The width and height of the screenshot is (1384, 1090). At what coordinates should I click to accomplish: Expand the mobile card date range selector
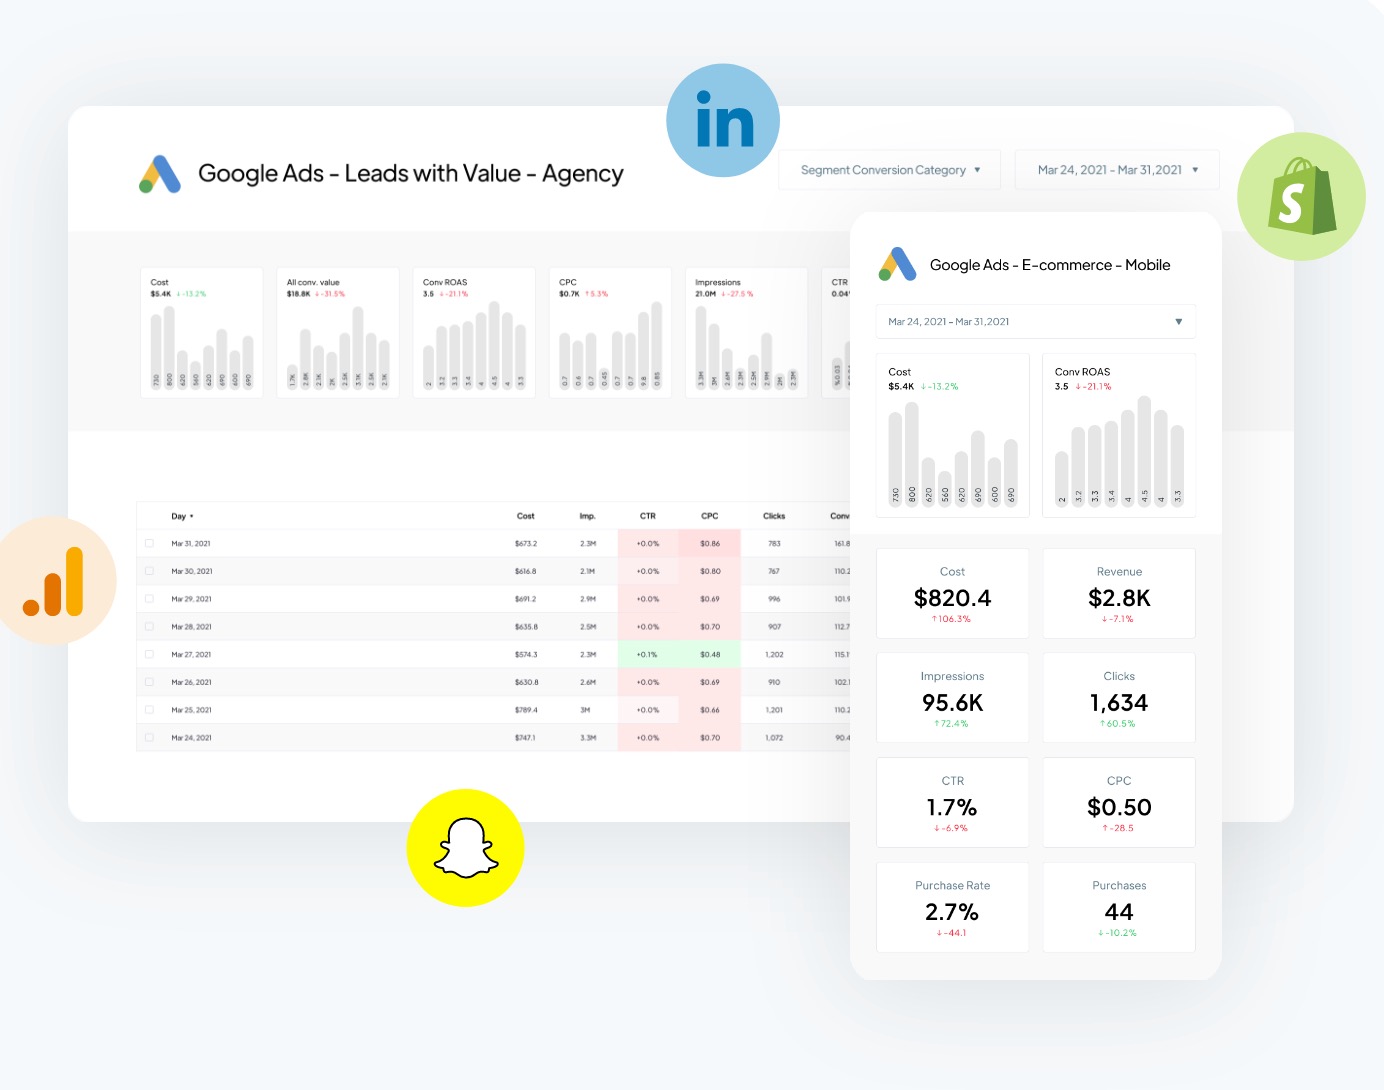1036,322
